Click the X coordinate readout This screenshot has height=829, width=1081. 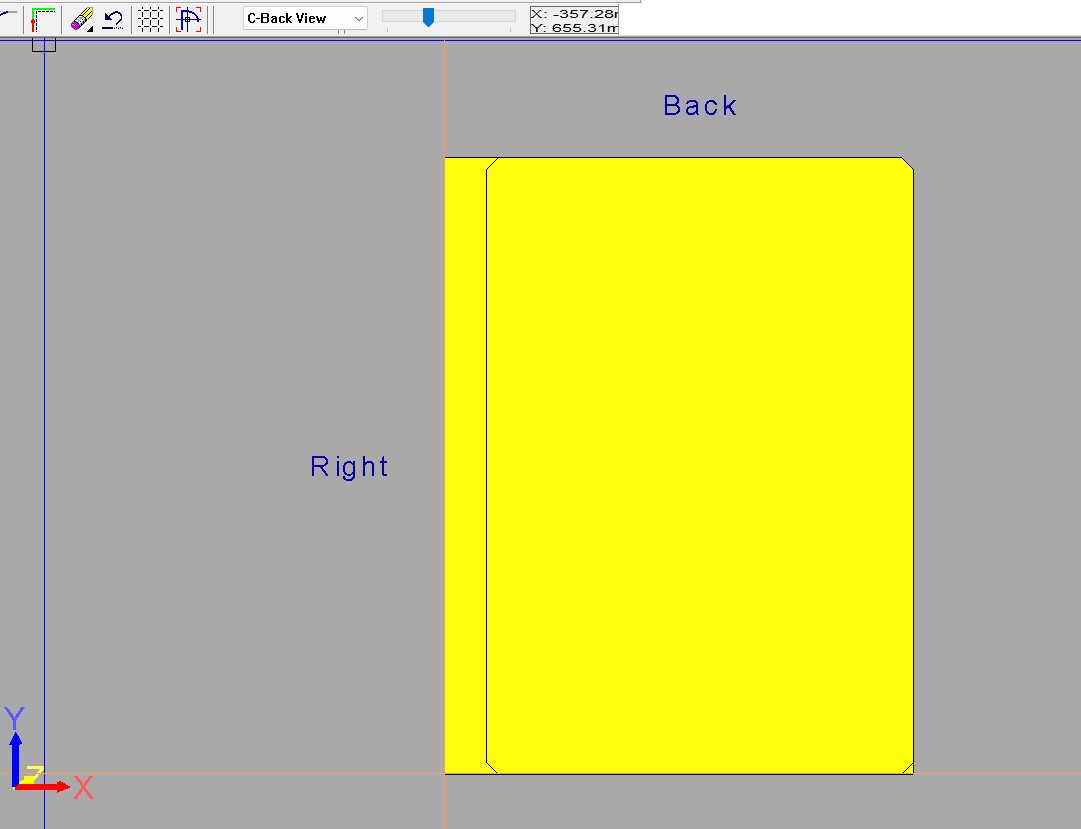(x=574, y=12)
